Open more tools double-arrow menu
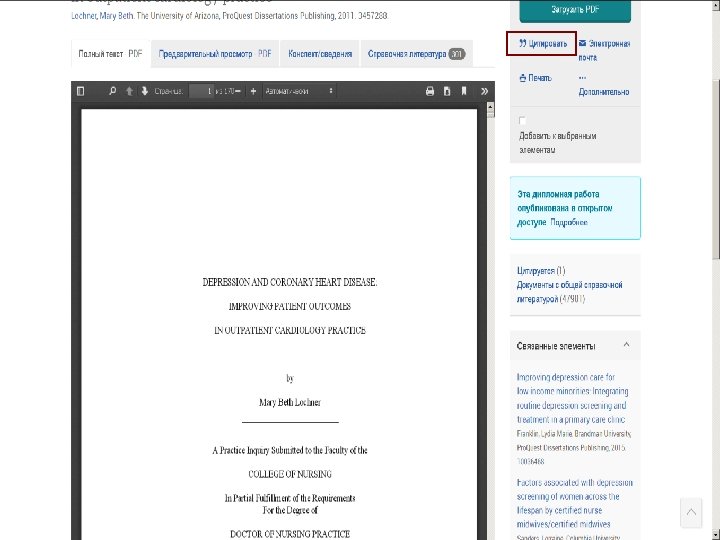The image size is (720, 540). click(x=484, y=91)
